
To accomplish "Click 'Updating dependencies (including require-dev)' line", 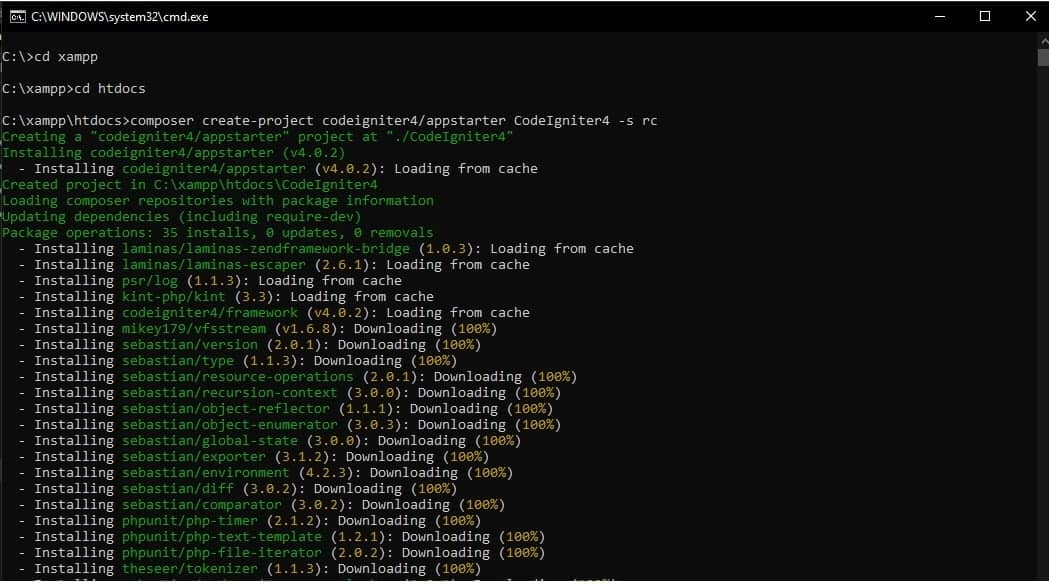I will point(181,217).
